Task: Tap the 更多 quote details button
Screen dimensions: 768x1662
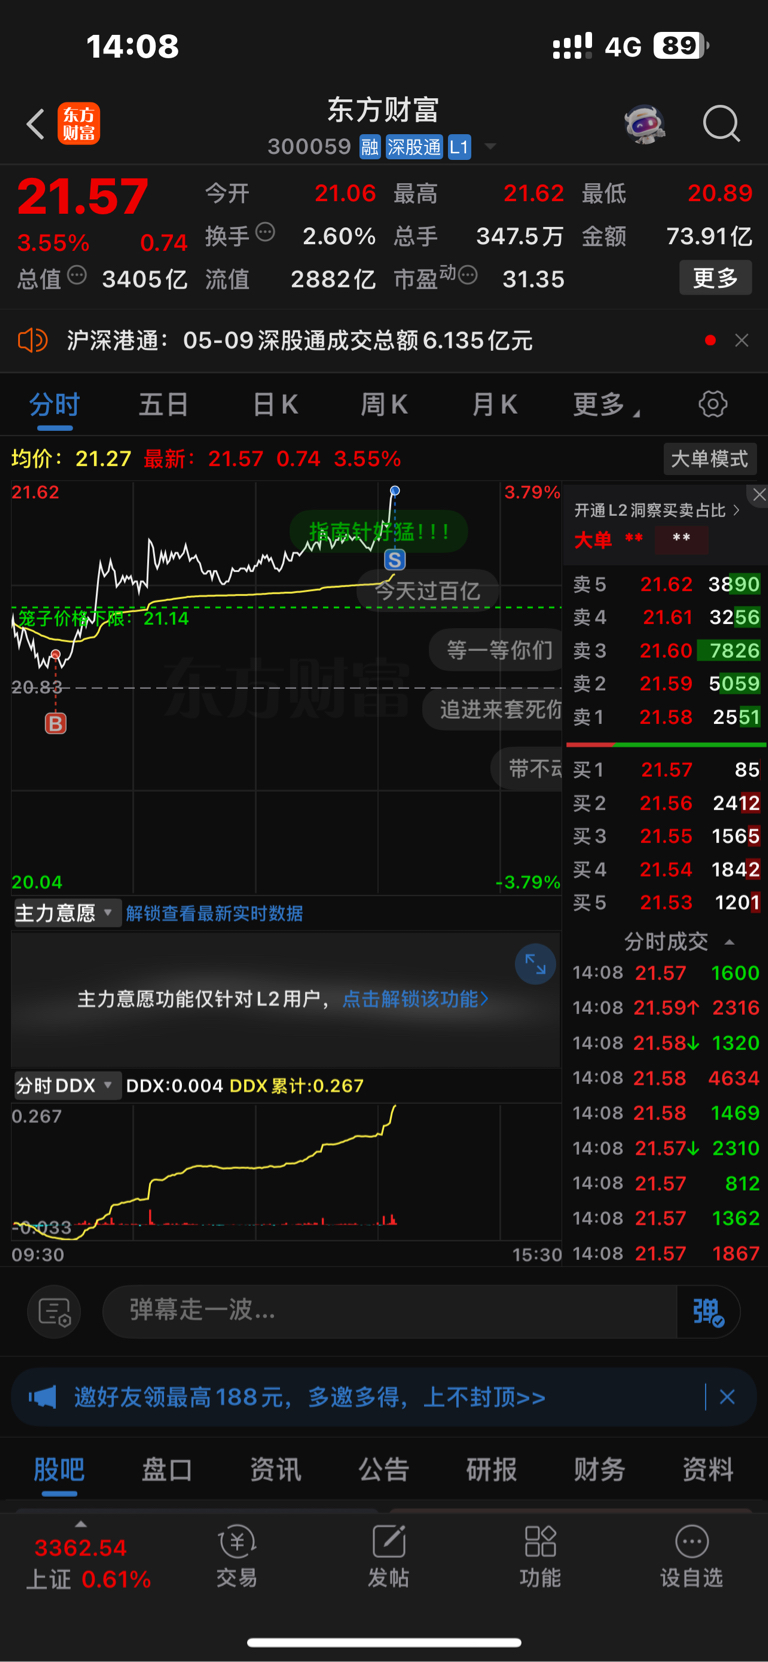Action: click(716, 278)
